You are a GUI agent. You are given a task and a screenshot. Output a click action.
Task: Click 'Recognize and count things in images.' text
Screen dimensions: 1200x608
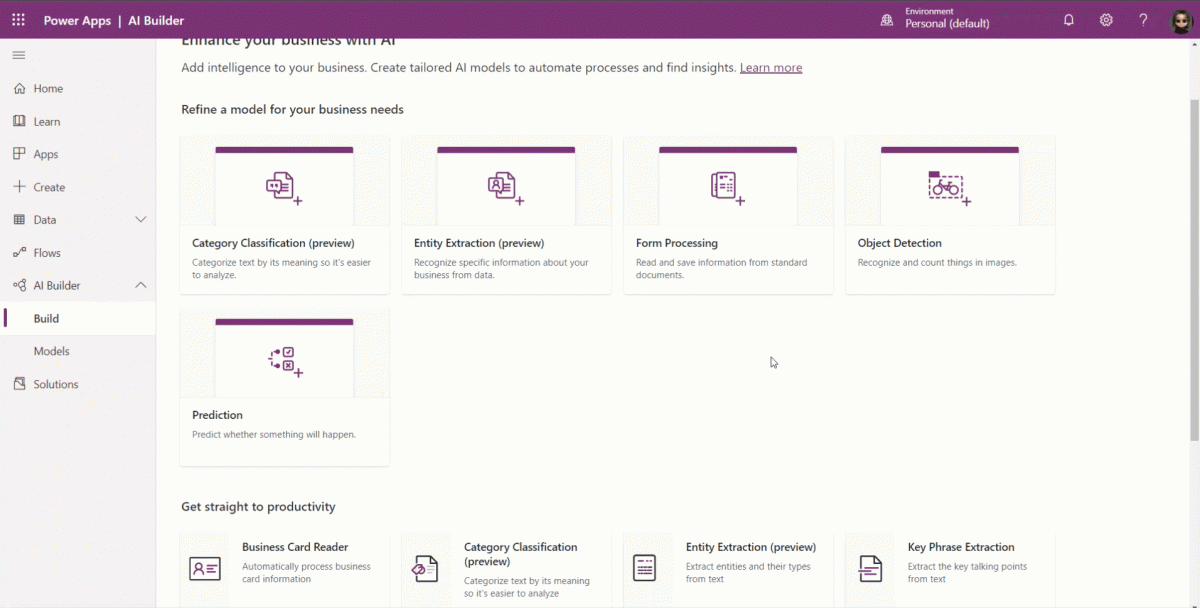(937, 263)
